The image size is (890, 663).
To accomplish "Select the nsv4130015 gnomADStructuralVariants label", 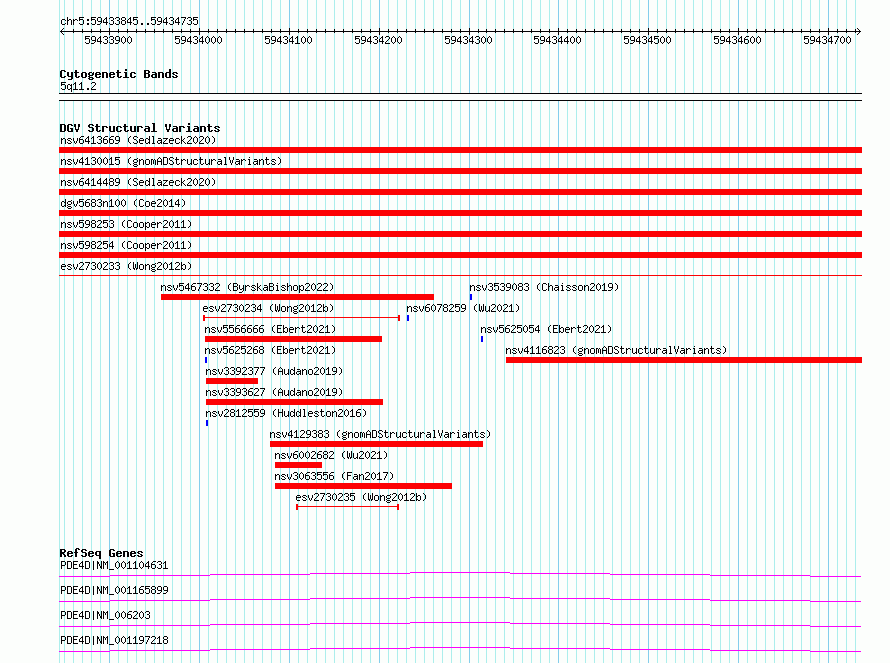I will click(171, 161).
